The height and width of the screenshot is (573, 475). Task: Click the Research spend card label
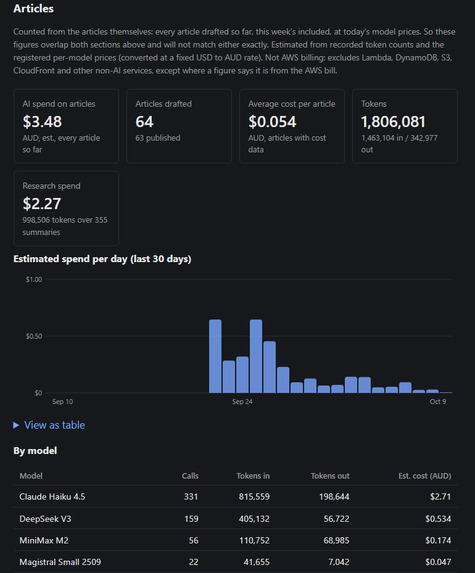point(52,186)
